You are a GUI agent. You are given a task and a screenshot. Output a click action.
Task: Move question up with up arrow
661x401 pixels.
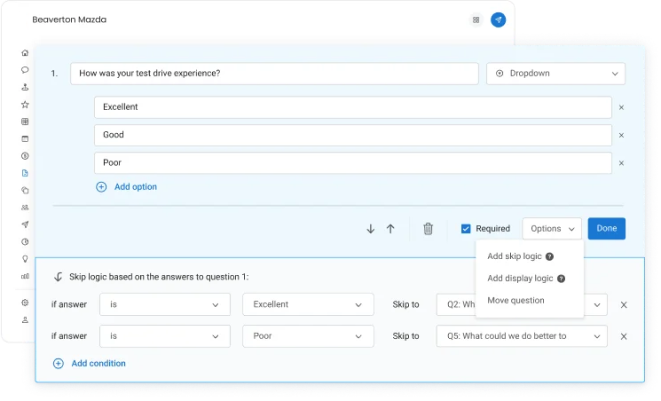(390, 228)
